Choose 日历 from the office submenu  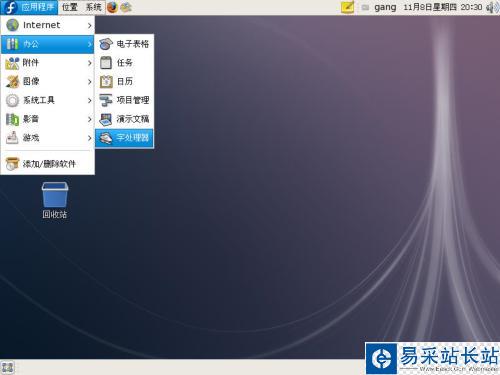(x=124, y=81)
